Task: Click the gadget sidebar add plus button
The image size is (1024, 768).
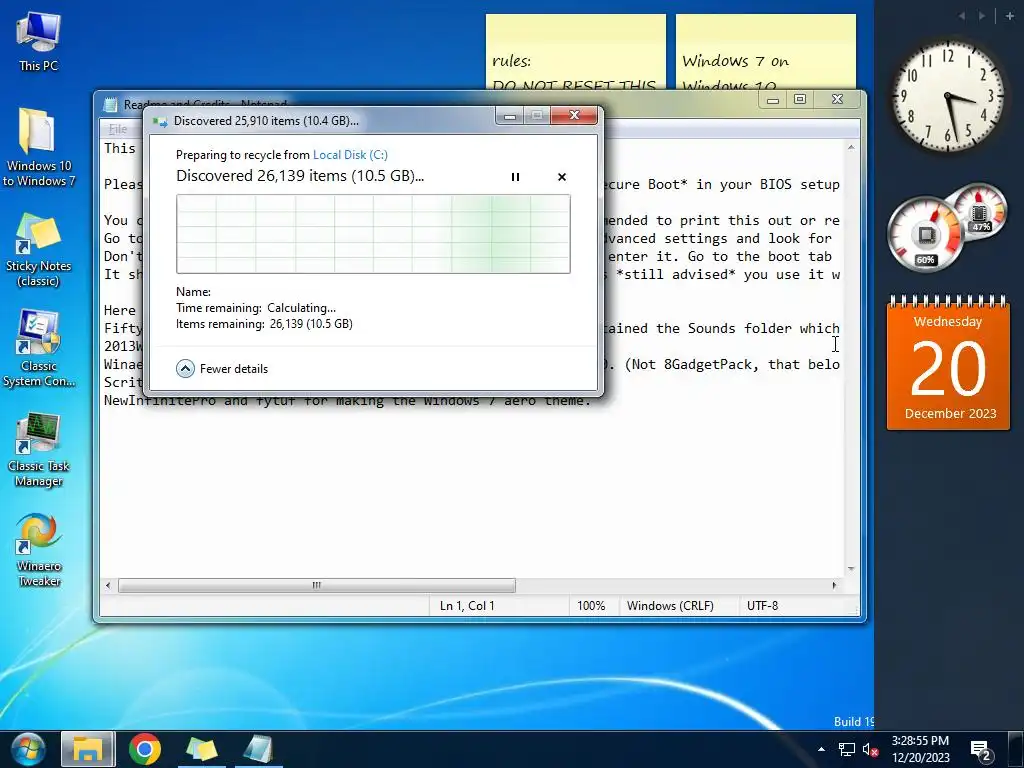Action: coord(1010,16)
